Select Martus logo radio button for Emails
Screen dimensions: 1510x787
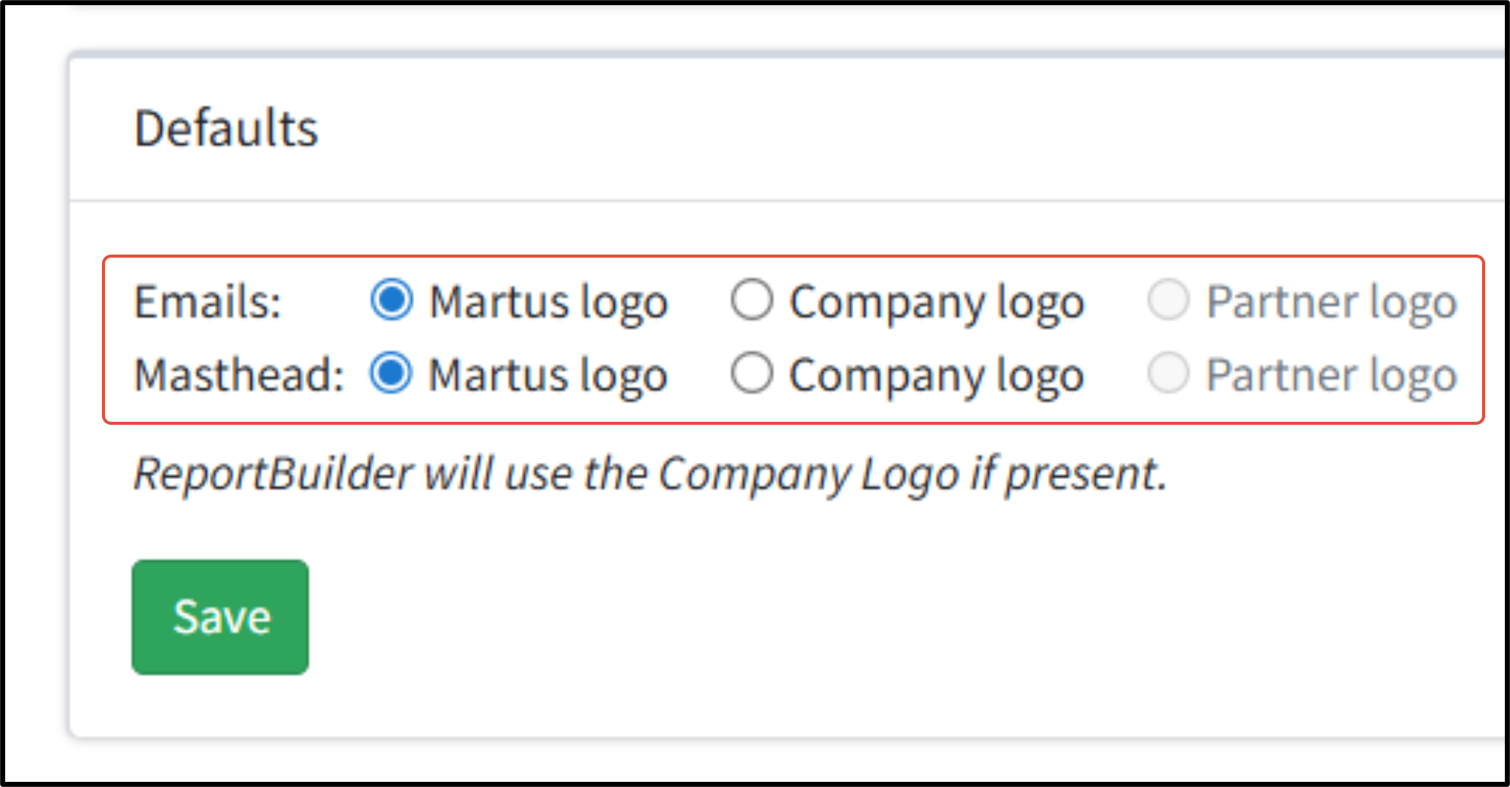tap(391, 300)
